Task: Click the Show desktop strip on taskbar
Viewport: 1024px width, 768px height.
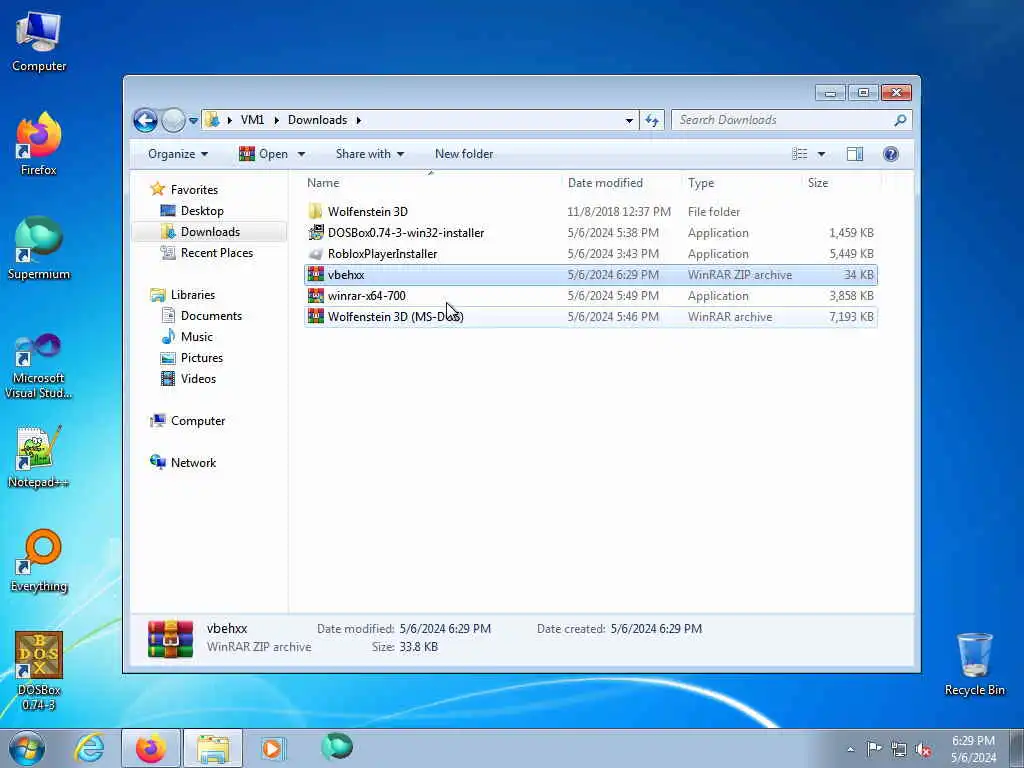Action: click(x=1017, y=748)
